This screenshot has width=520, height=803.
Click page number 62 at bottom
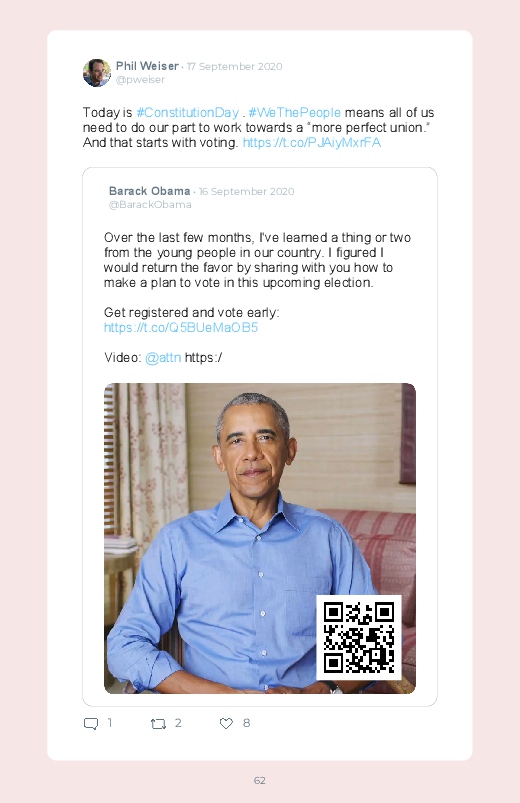coord(260,780)
